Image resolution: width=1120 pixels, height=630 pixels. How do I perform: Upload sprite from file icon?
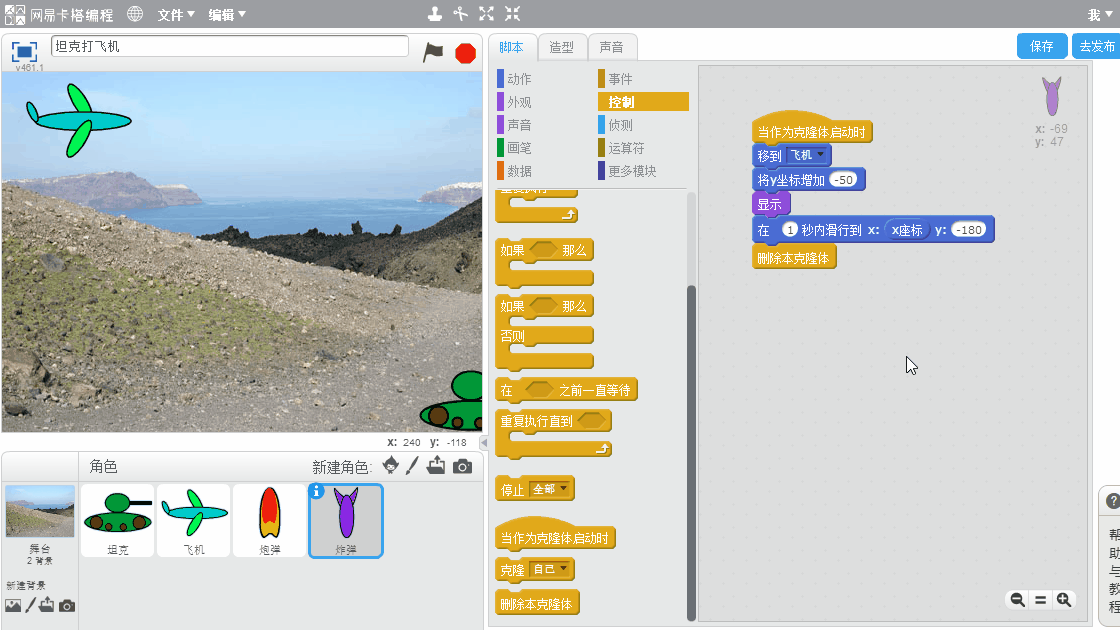coord(436,466)
